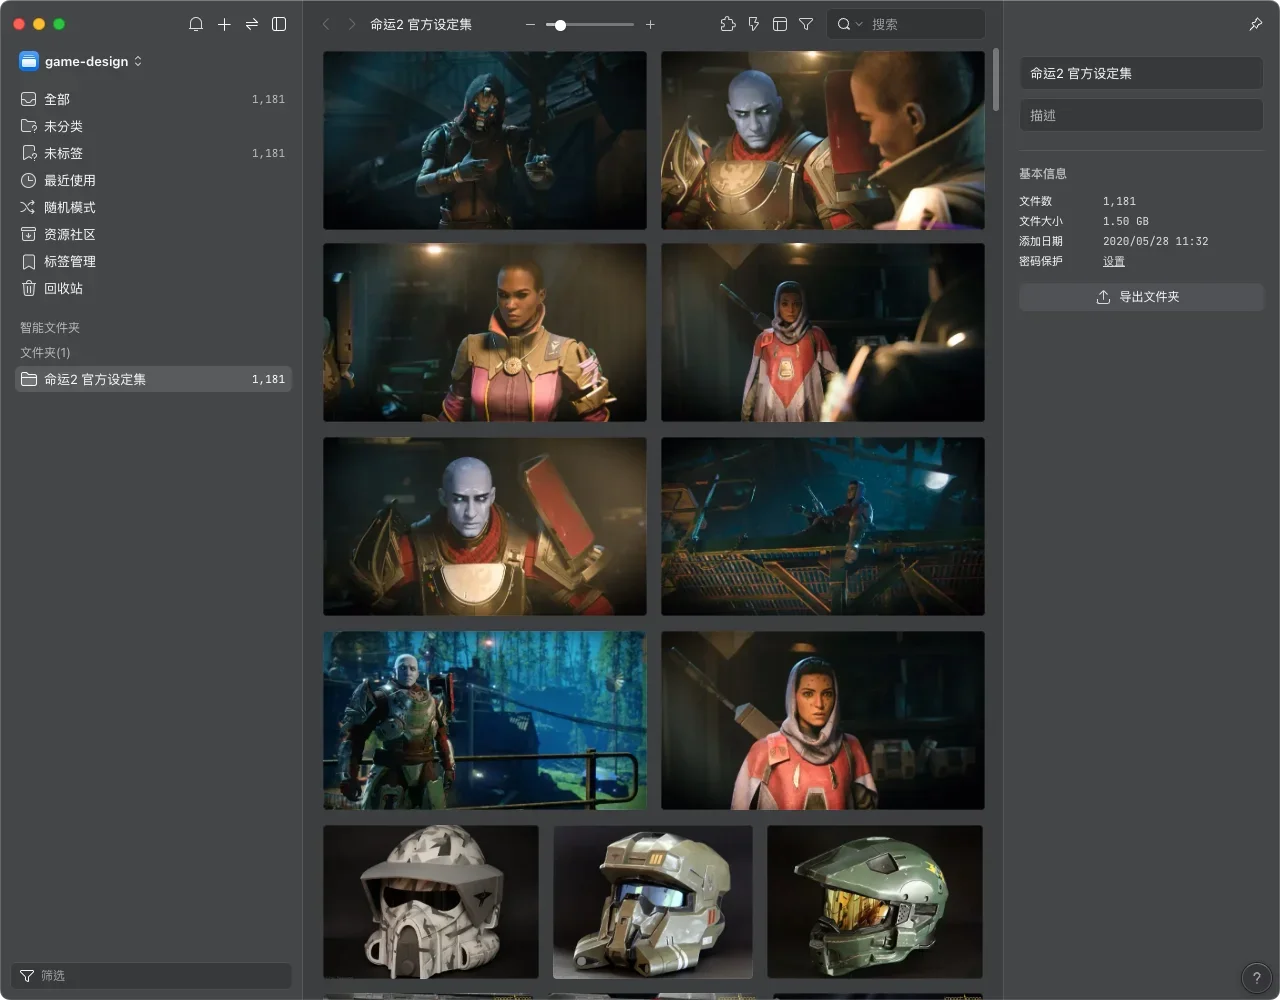This screenshot has width=1280, height=1000.
Task: Select the tan armored helmet thumbnail
Action: tap(653, 902)
